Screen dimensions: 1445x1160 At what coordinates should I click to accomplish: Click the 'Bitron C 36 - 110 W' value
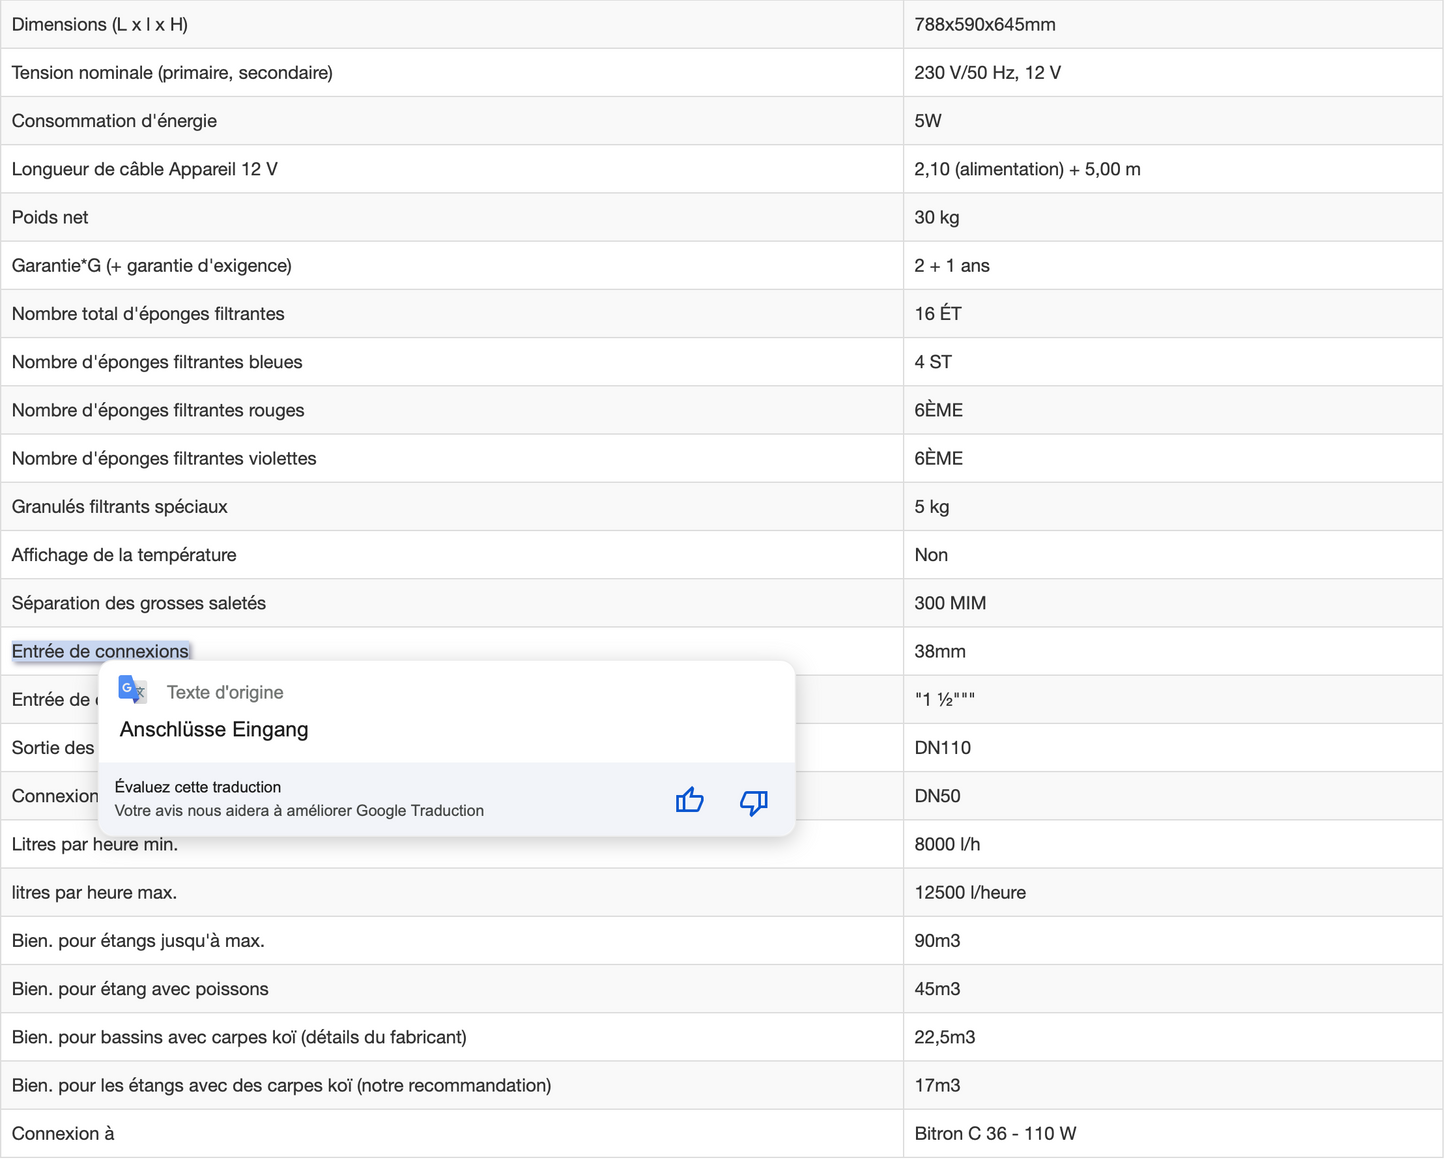coord(995,1134)
